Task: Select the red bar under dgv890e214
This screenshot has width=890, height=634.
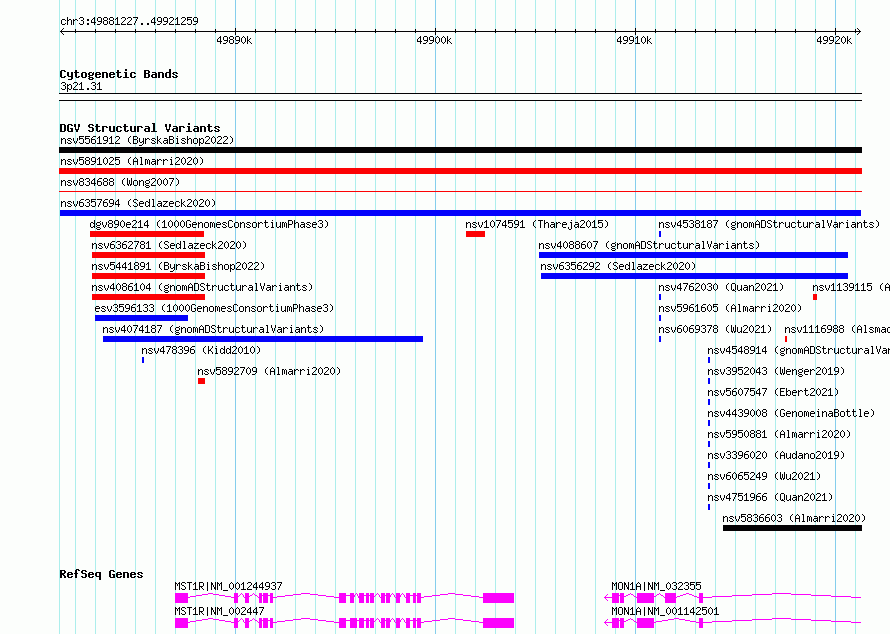Action: 147,234
